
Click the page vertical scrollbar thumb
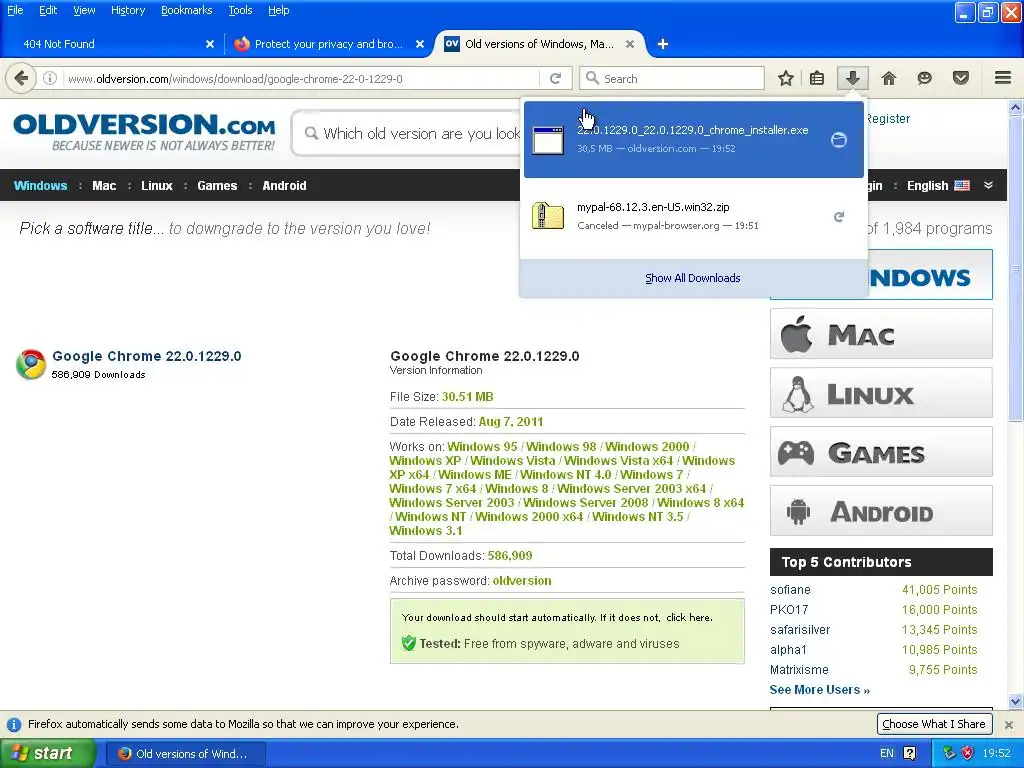click(x=1015, y=268)
